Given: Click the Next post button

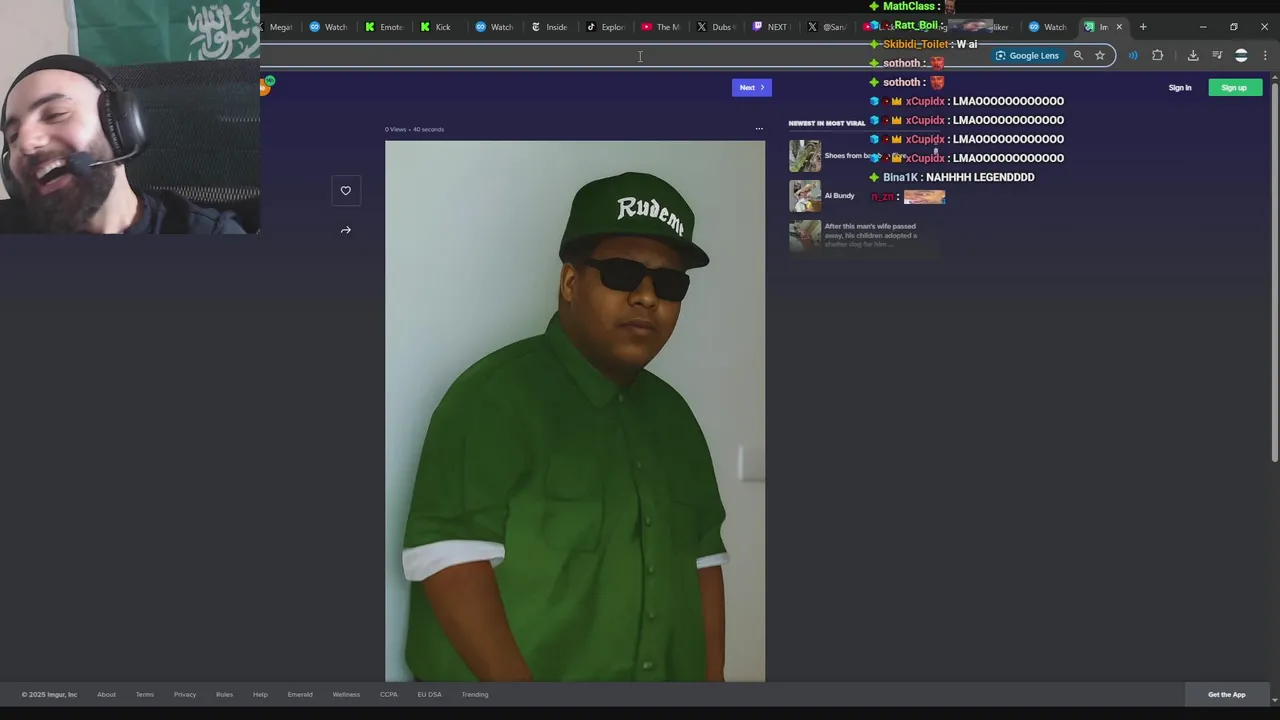Looking at the screenshot, I should point(752,88).
